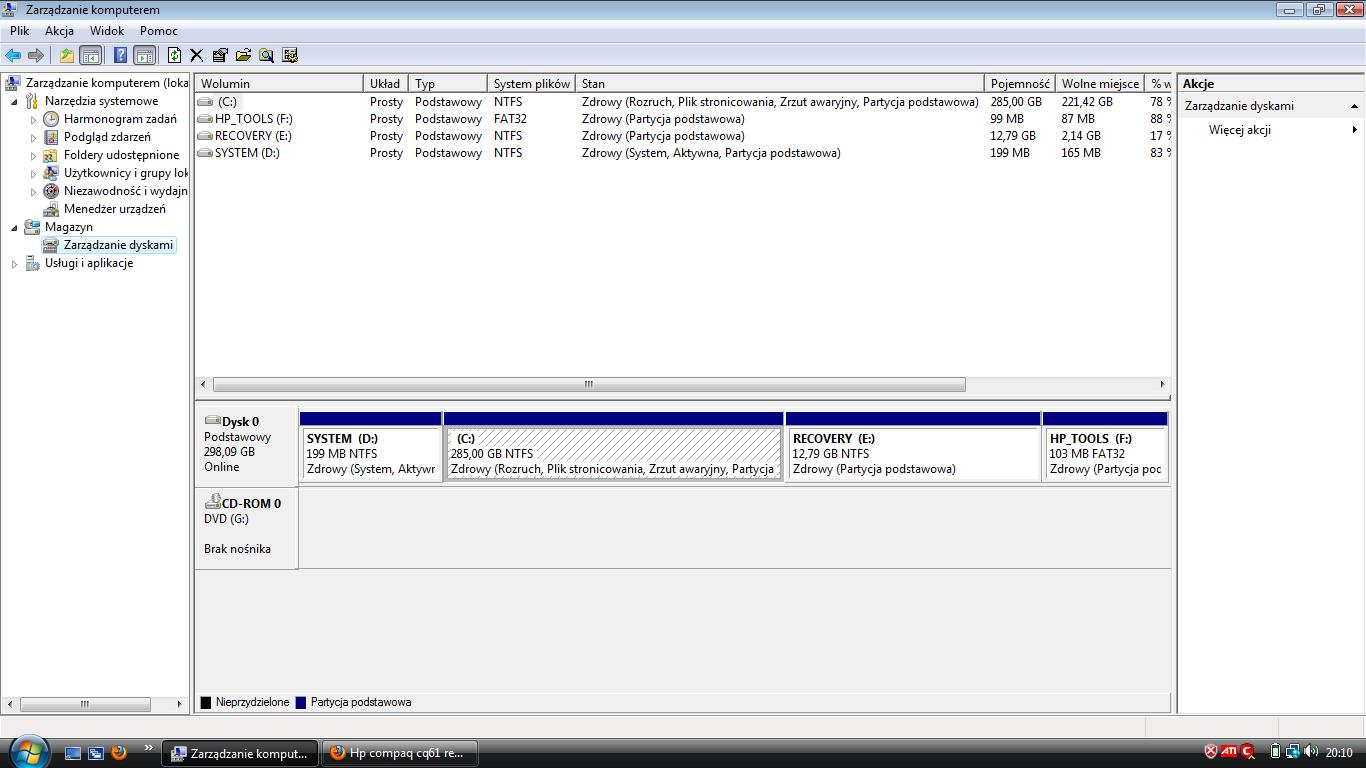1366x768 pixels.
Task: Open Akcja menu
Action: [59, 31]
